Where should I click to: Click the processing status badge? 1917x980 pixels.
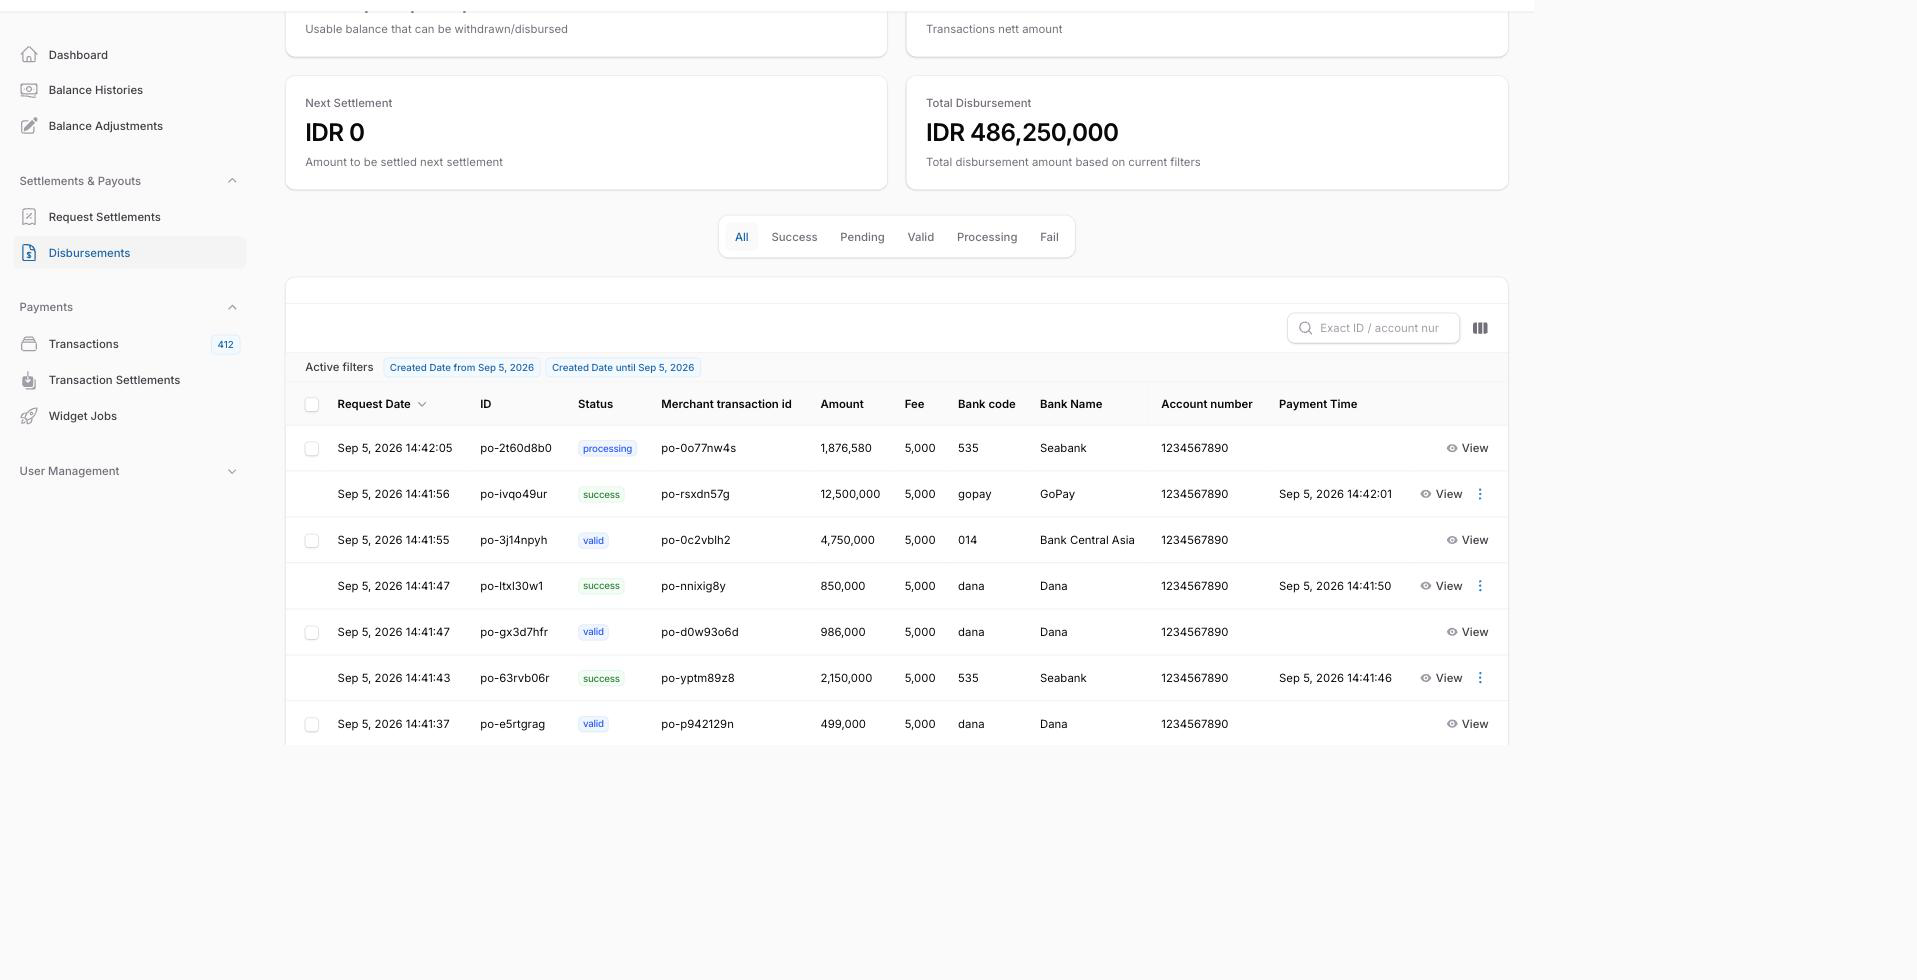coord(607,449)
